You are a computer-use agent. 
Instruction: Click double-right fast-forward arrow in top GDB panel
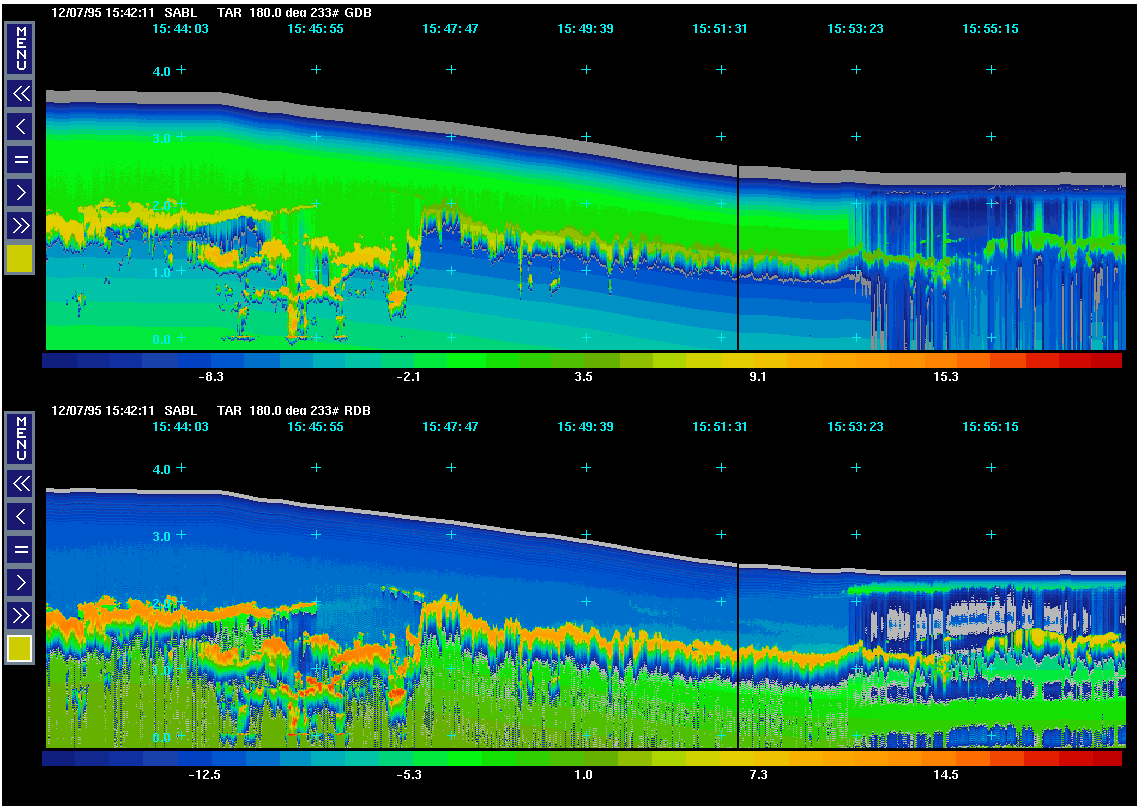coord(20,225)
